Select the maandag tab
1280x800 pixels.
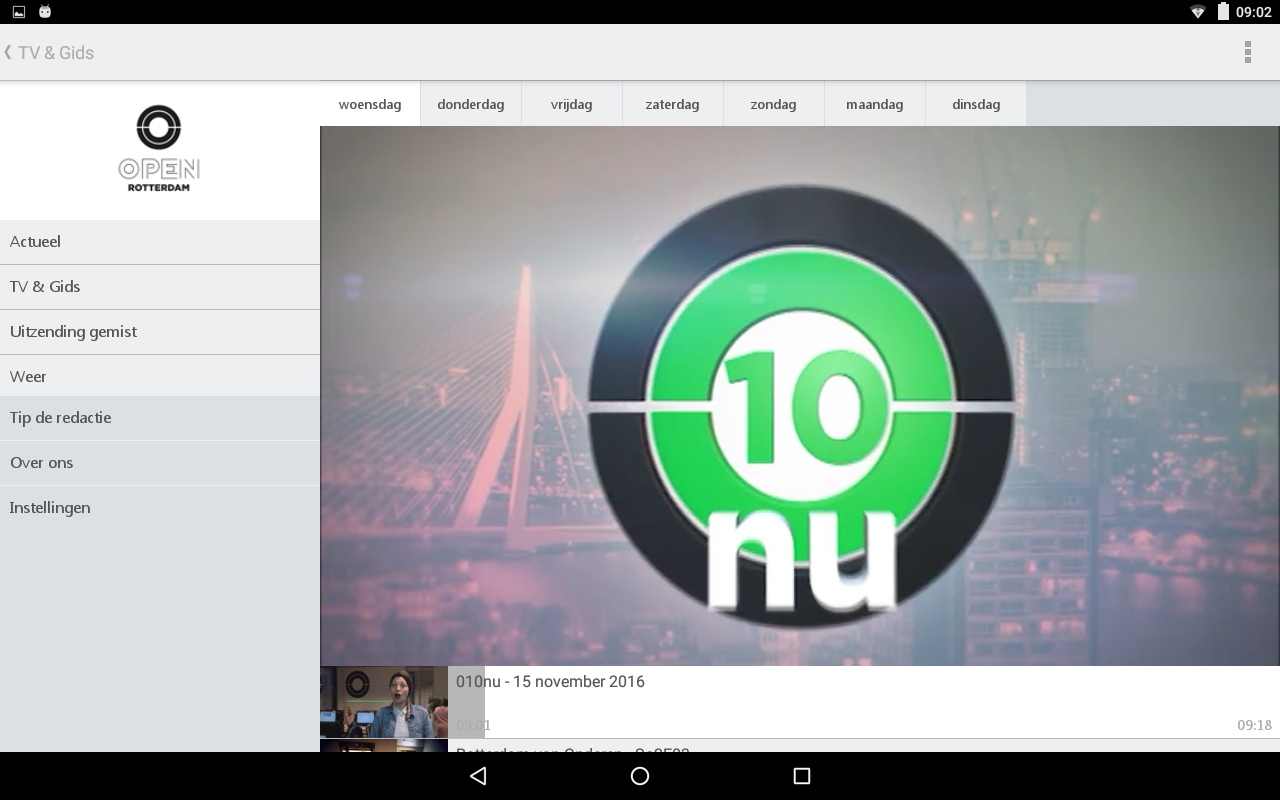pyautogui.click(x=875, y=104)
